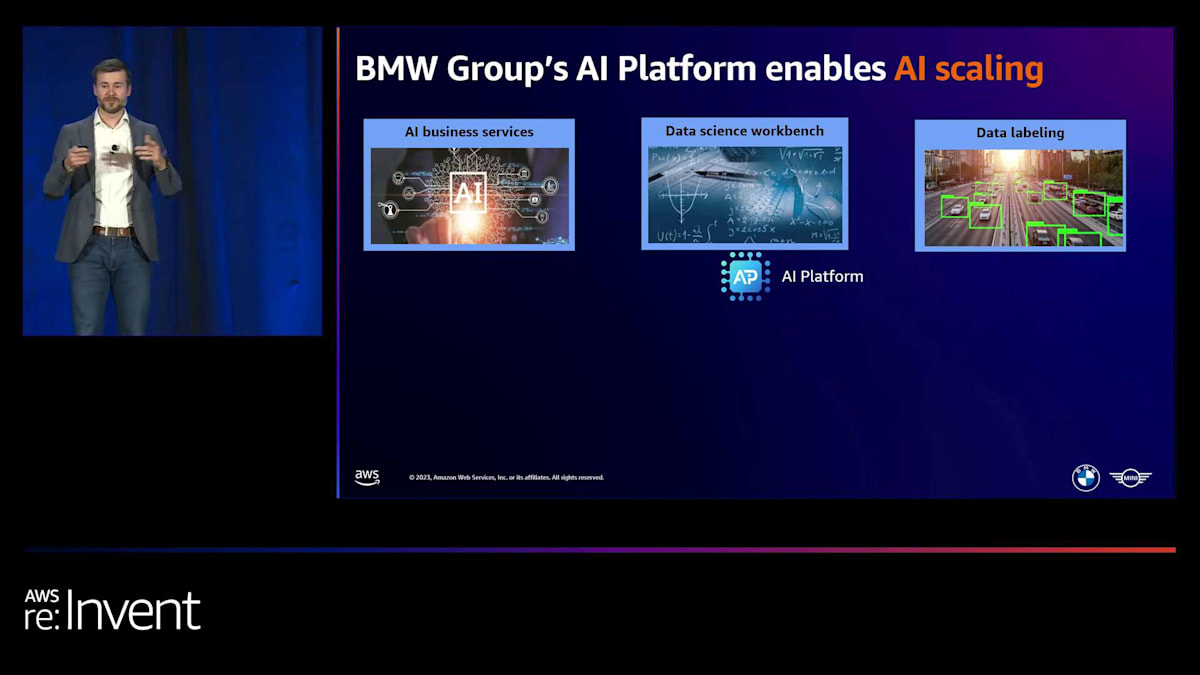Screen dimensions: 1200x675
Task: Click the speaker video feed
Action: pyautogui.click(x=172, y=181)
